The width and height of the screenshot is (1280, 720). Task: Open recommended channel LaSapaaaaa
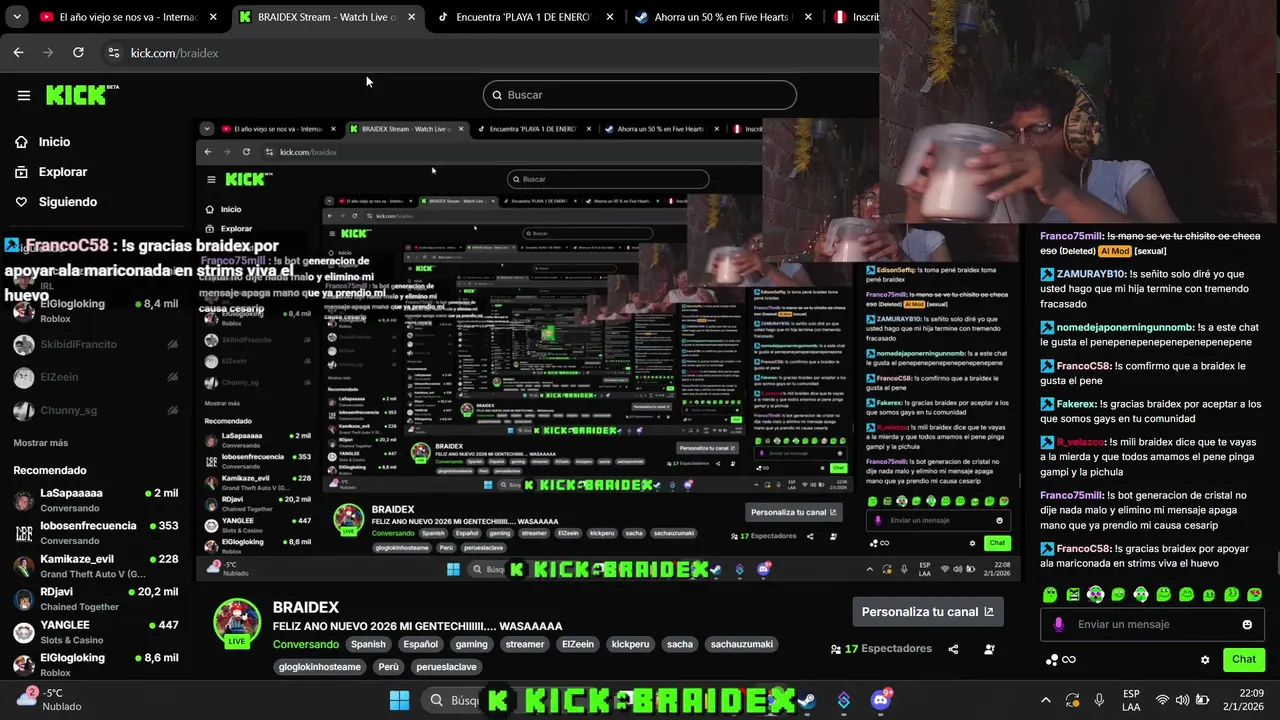point(95,500)
